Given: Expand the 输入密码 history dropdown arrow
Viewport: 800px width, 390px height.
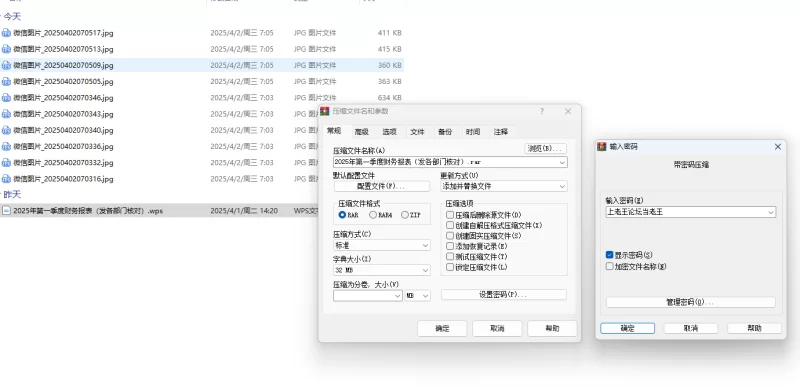Looking at the screenshot, I should click(x=771, y=212).
